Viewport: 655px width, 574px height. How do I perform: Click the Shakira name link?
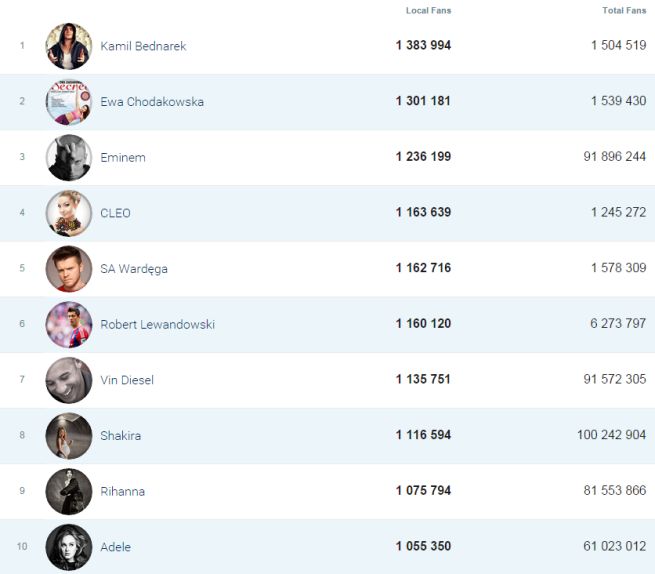(120, 436)
